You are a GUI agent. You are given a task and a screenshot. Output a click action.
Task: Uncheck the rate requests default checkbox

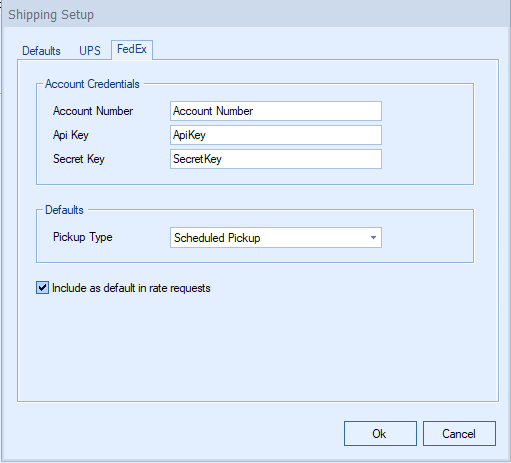pyautogui.click(x=42, y=288)
